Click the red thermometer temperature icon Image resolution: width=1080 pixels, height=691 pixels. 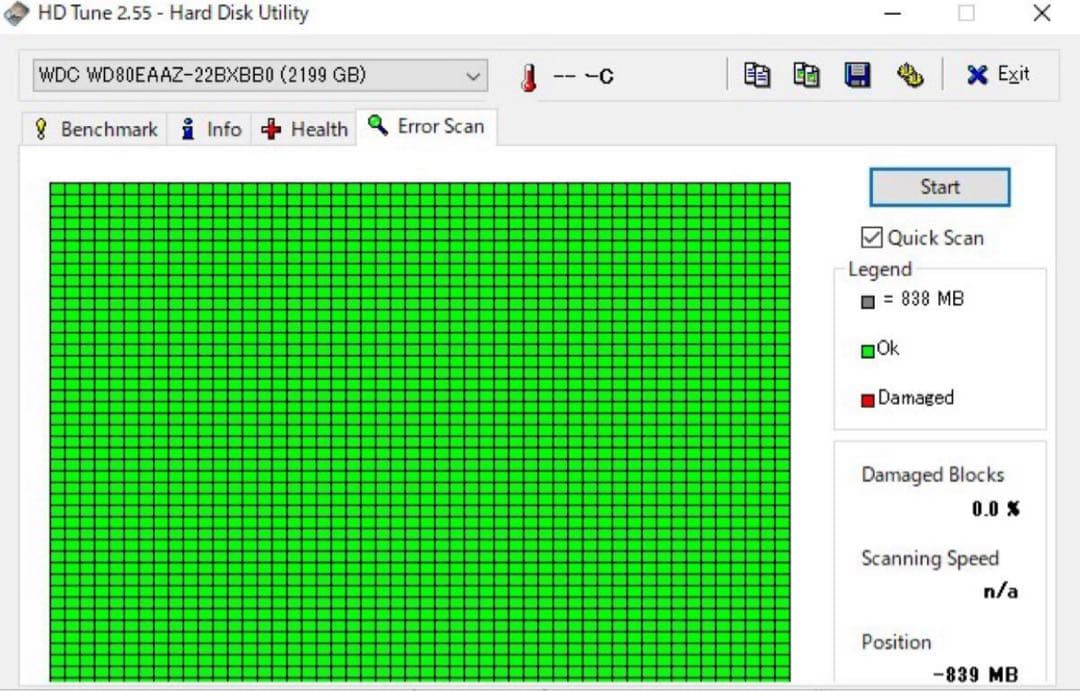(529, 77)
